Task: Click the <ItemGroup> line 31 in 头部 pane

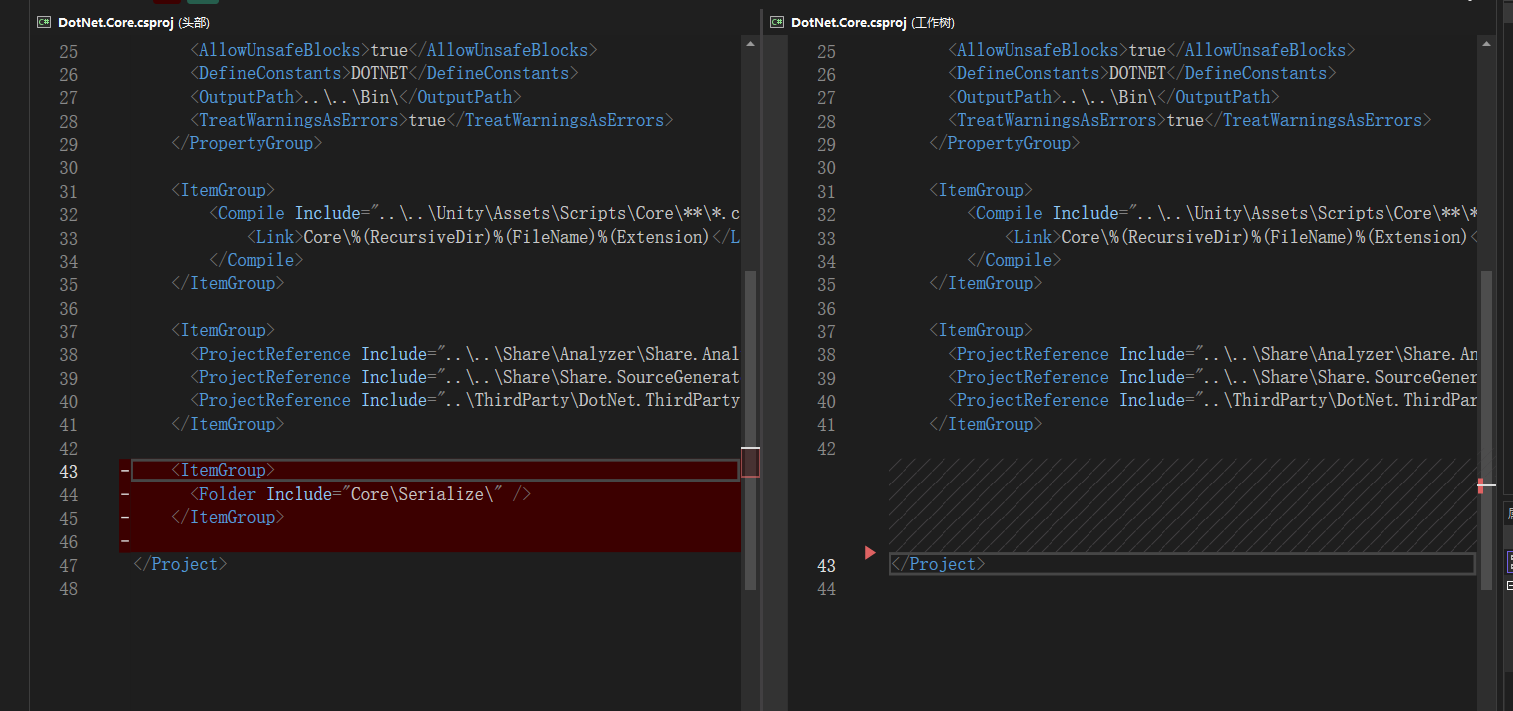Action: 223,190
